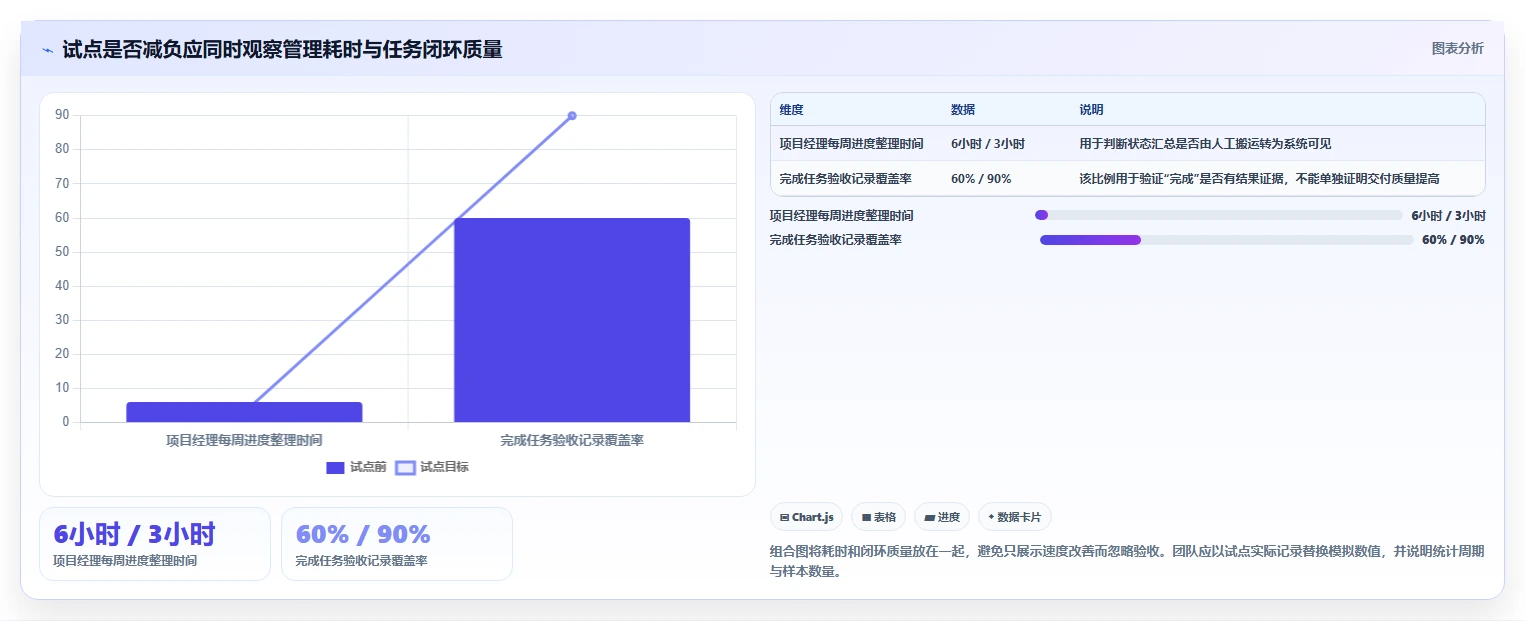The image size is (1525, 621).
Task: Click the Chart.js tag chip
Action: pos(806,517)
